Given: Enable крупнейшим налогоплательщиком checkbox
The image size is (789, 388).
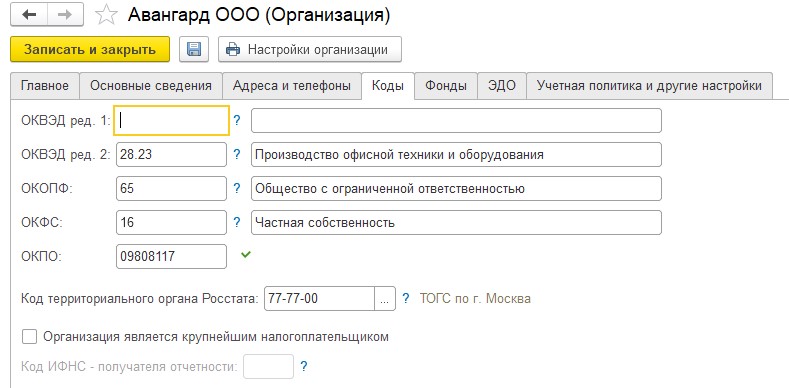Looking at the screenshot, I should 30,337.
